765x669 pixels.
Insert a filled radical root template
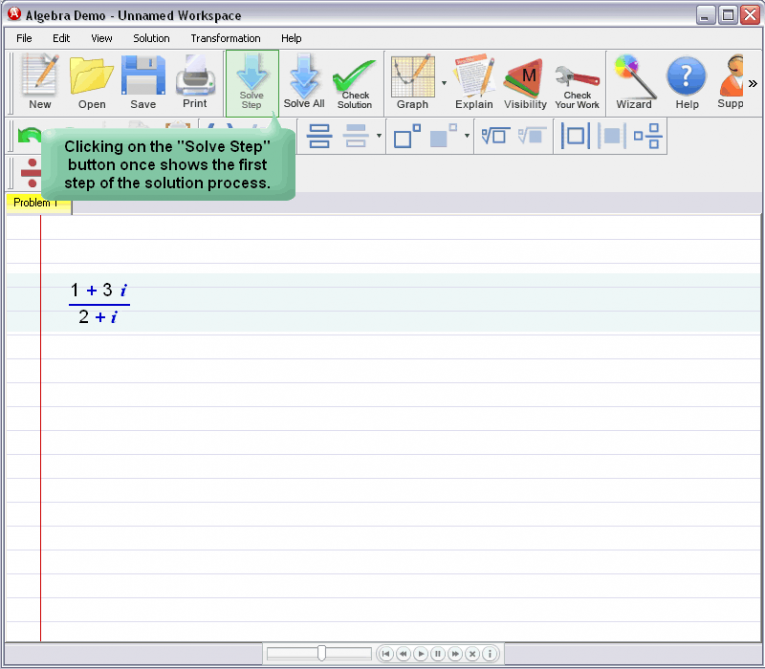pos(531,136)
